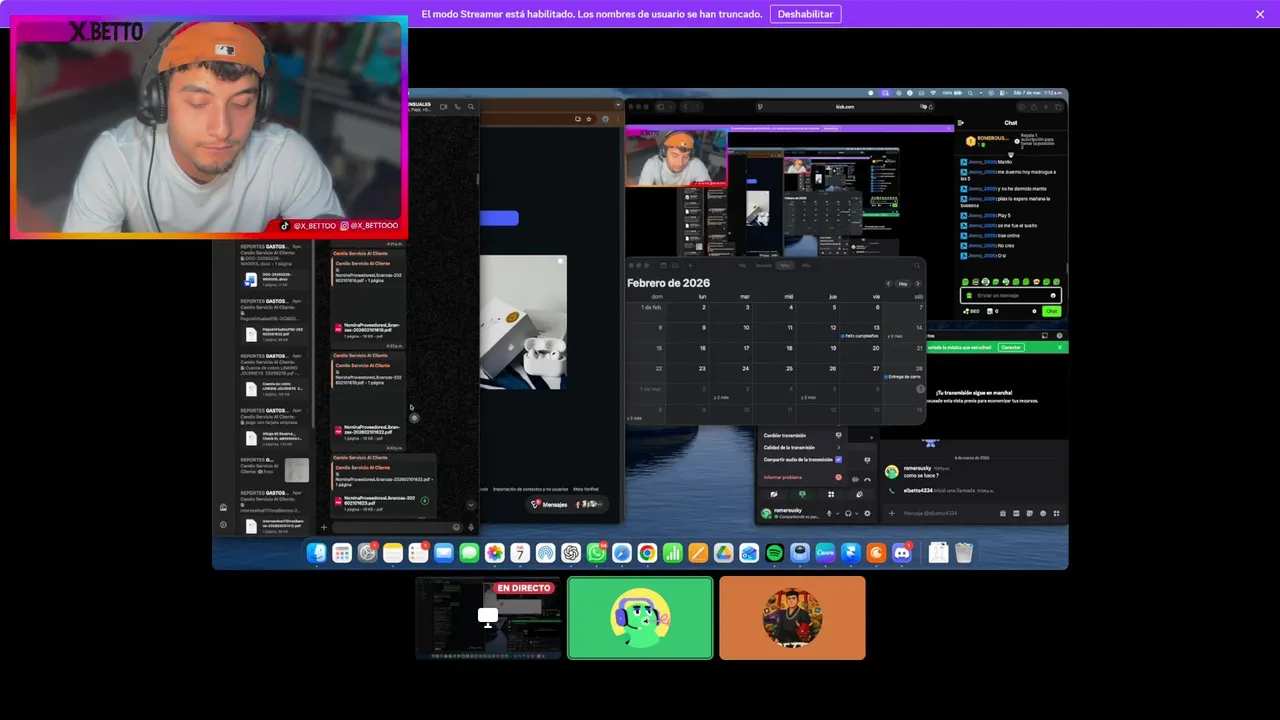This screenshot has width=1280, height=720.
Task: Open WhatsApp in the shared Dock
Action: click(x=596, y=553)
